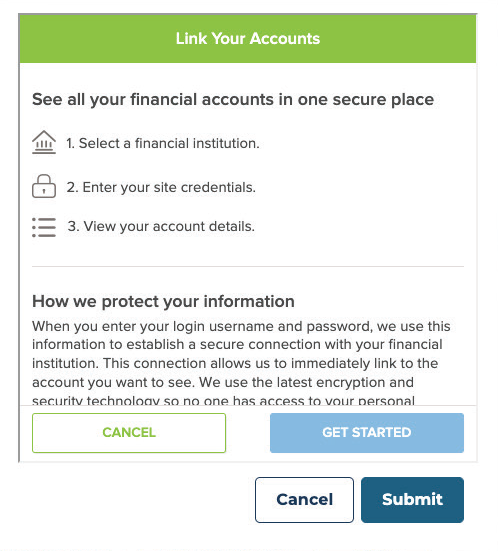This screenshot has width=498, height=551.
Task: Click the 'secure connection' information text line
Action: (x=237, y=344)
